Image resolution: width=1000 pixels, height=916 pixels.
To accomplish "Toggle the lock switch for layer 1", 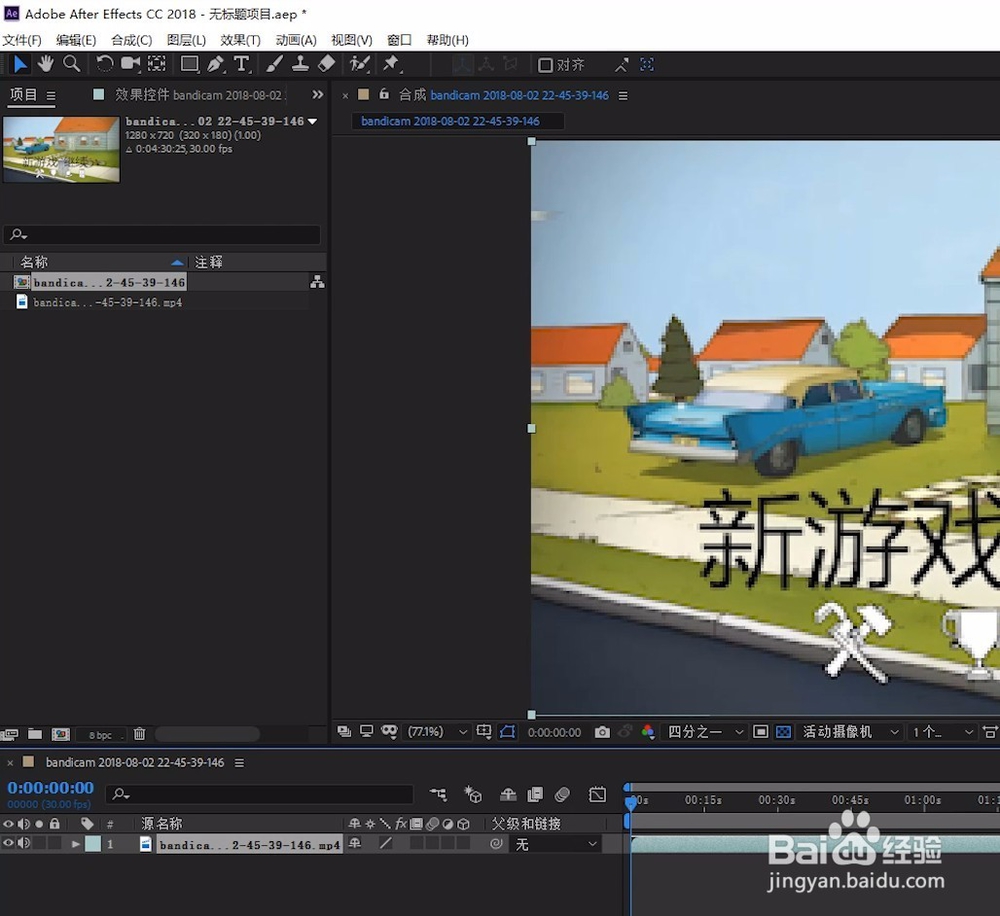I will pyautogui.click(x=55, y=843).
